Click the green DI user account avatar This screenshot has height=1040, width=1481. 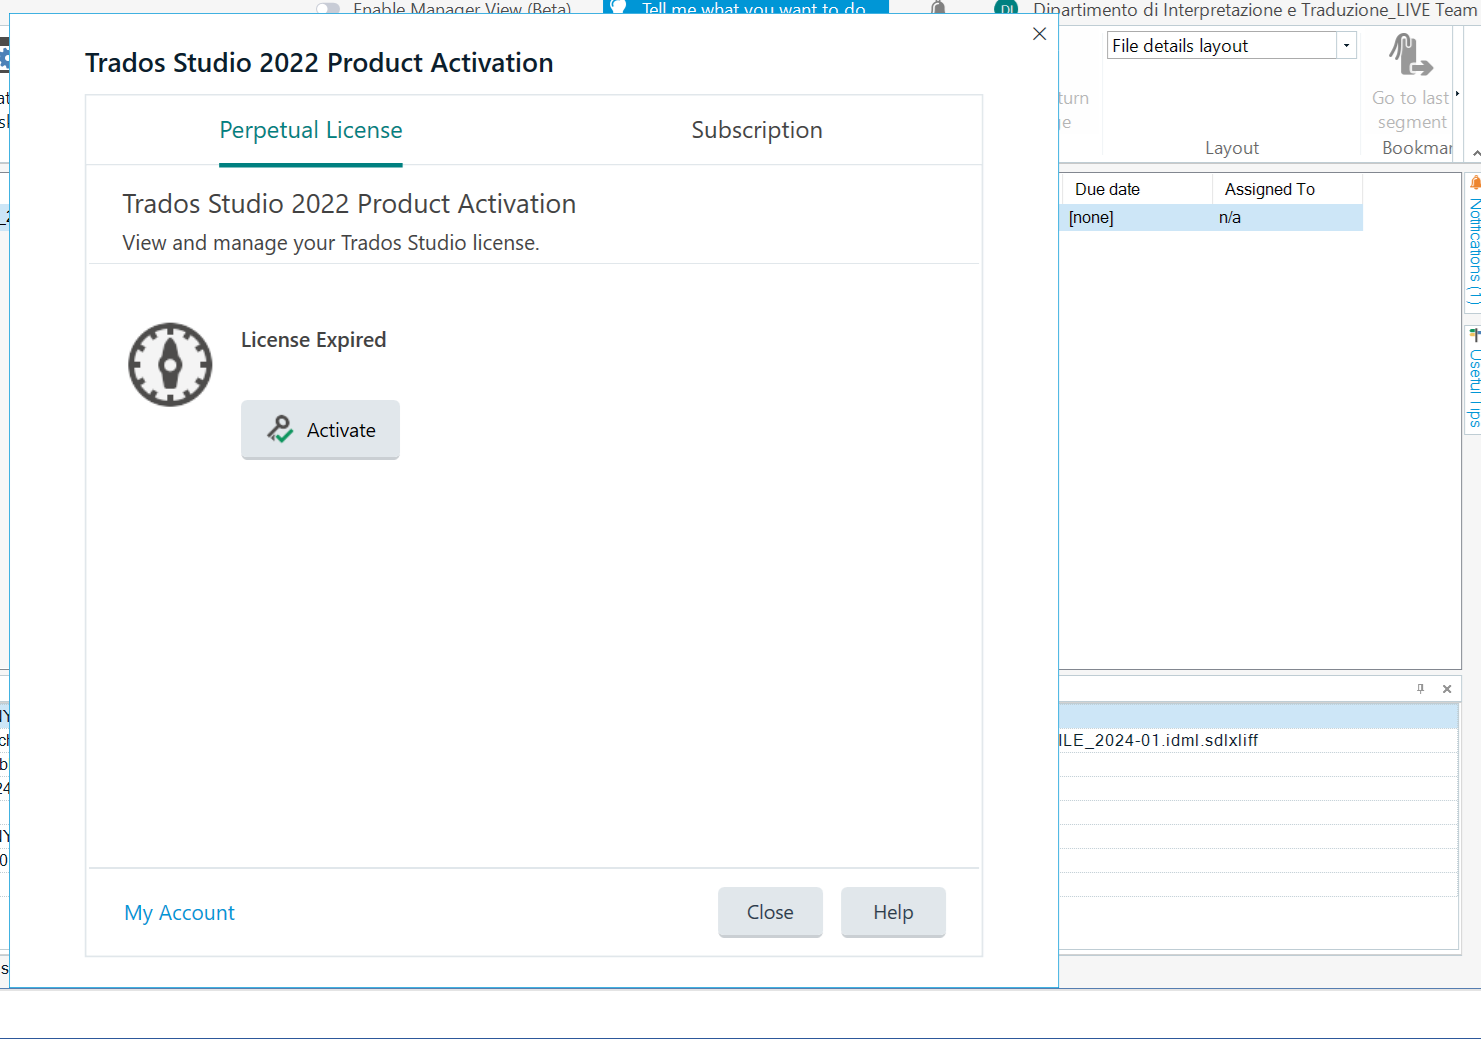coord(1005,9)
